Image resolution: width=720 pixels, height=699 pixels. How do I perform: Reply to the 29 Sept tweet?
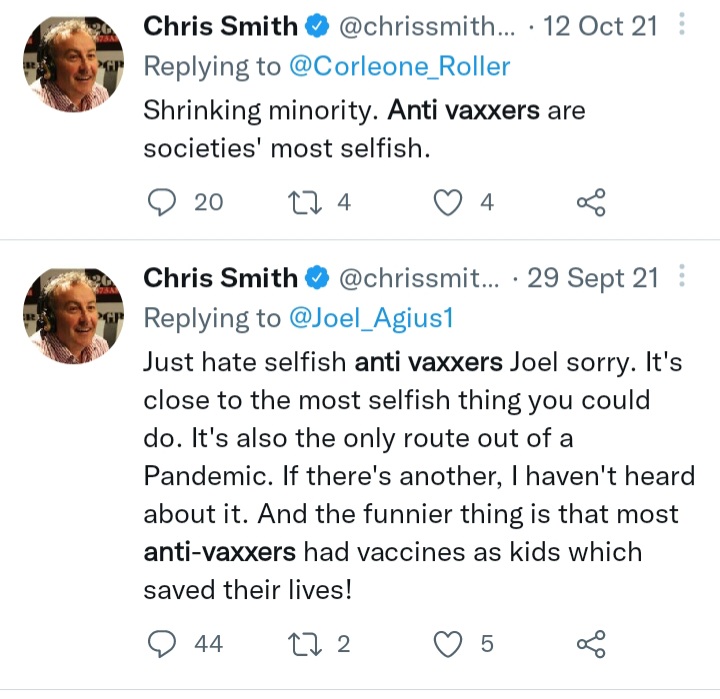[x=162, y=645]
